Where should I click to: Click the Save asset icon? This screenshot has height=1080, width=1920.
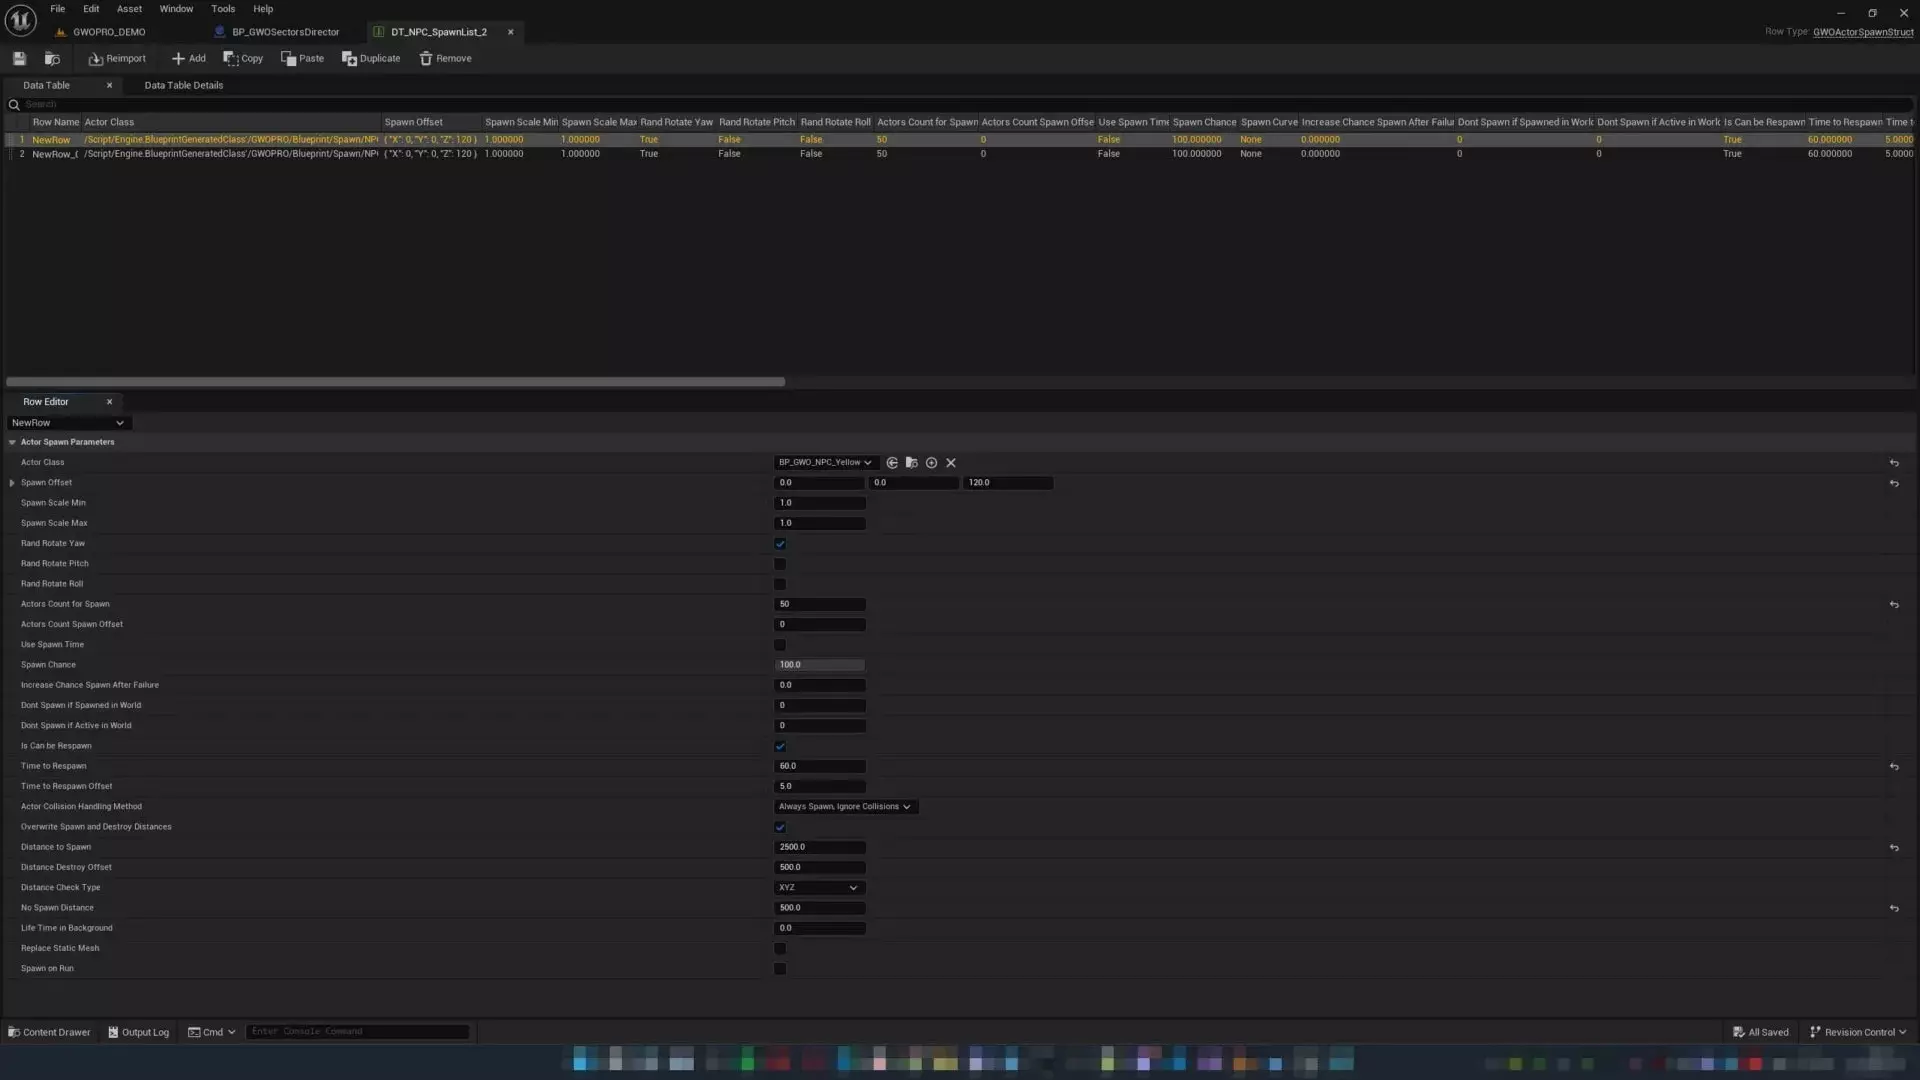click(x=19, y=59)
